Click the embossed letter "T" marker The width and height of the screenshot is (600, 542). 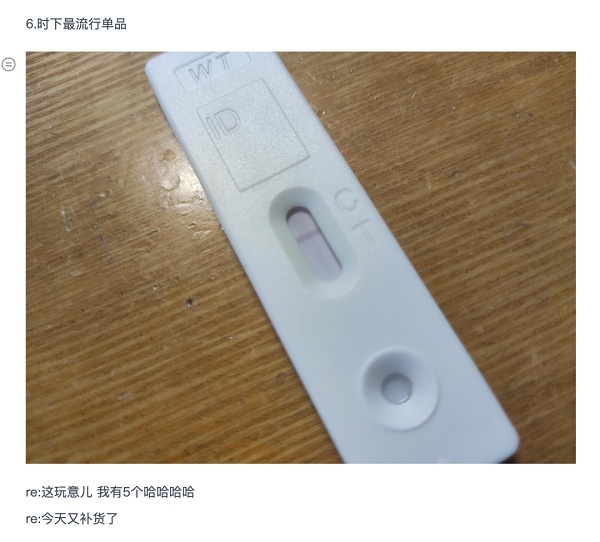tap(364, 230)
